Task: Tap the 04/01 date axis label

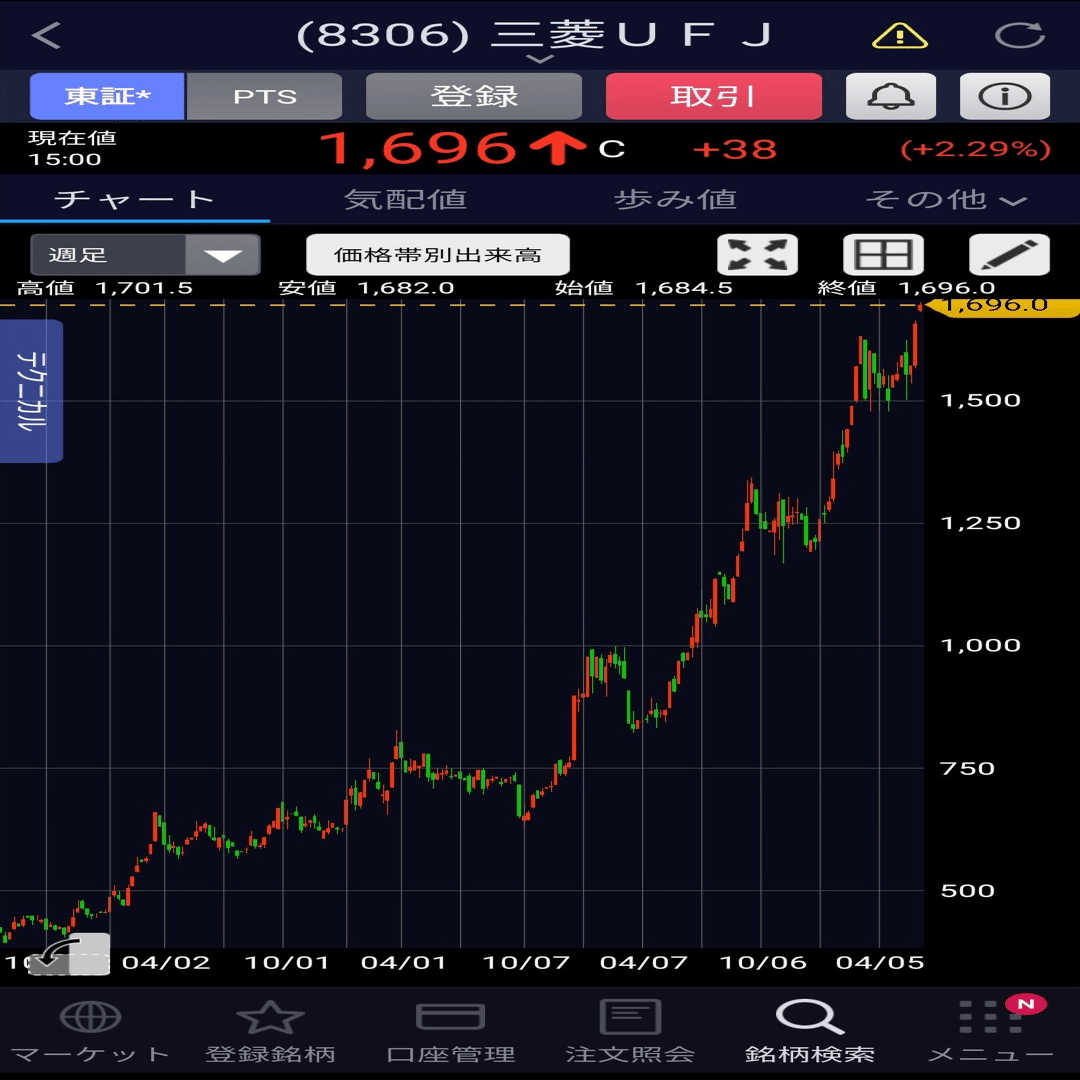Action: point(404,962)
